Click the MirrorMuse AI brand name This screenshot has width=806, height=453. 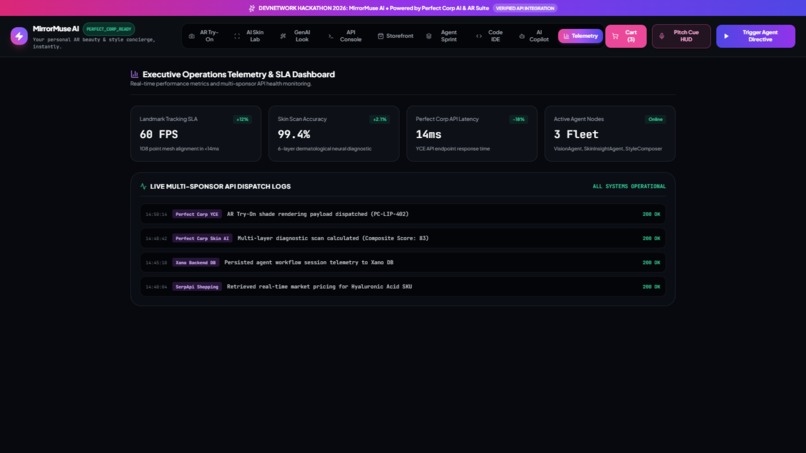click(56, 29)
